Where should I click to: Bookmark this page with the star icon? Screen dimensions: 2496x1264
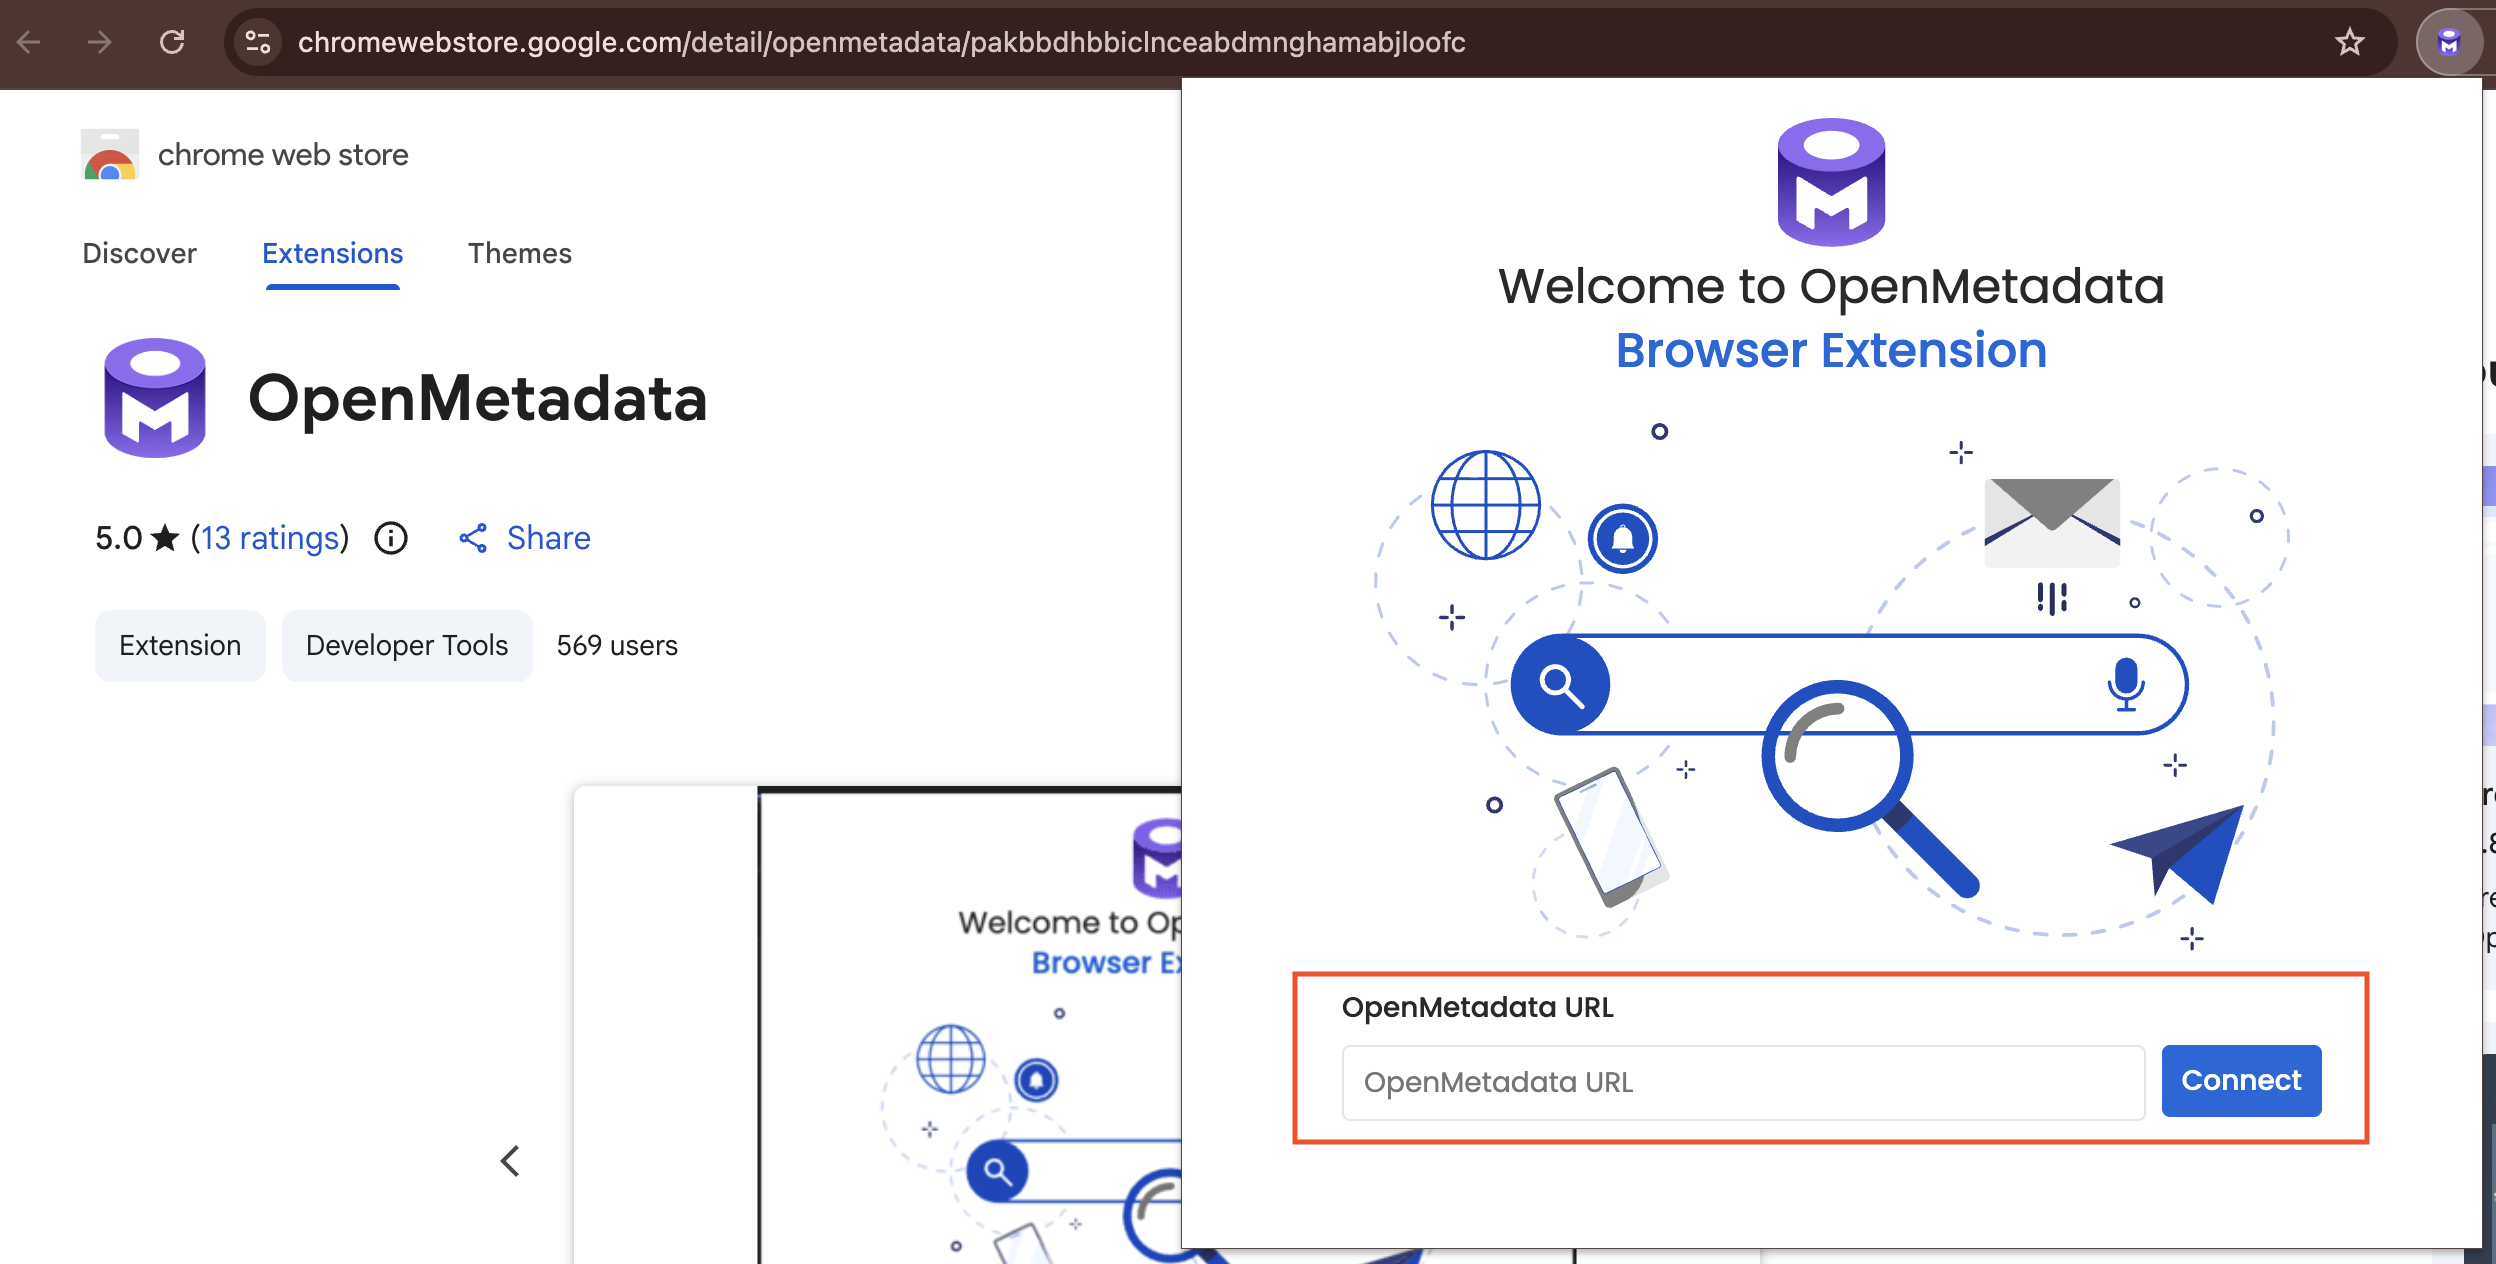[2349, 42]
